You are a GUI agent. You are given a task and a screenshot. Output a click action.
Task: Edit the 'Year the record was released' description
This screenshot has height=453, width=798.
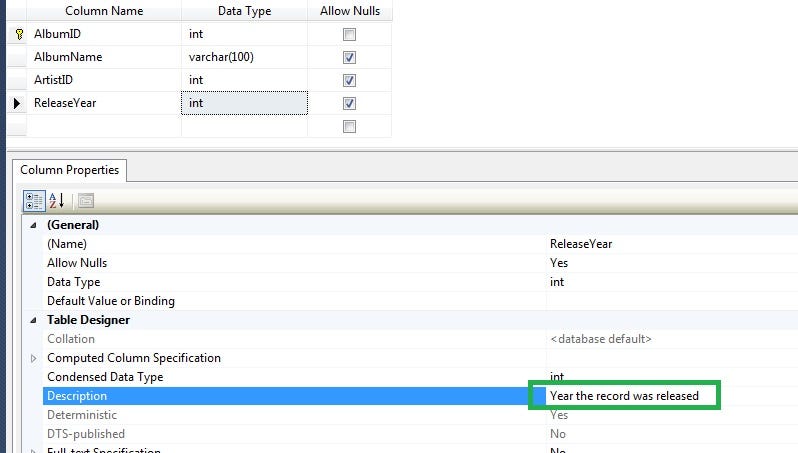(x=624, y=396)
